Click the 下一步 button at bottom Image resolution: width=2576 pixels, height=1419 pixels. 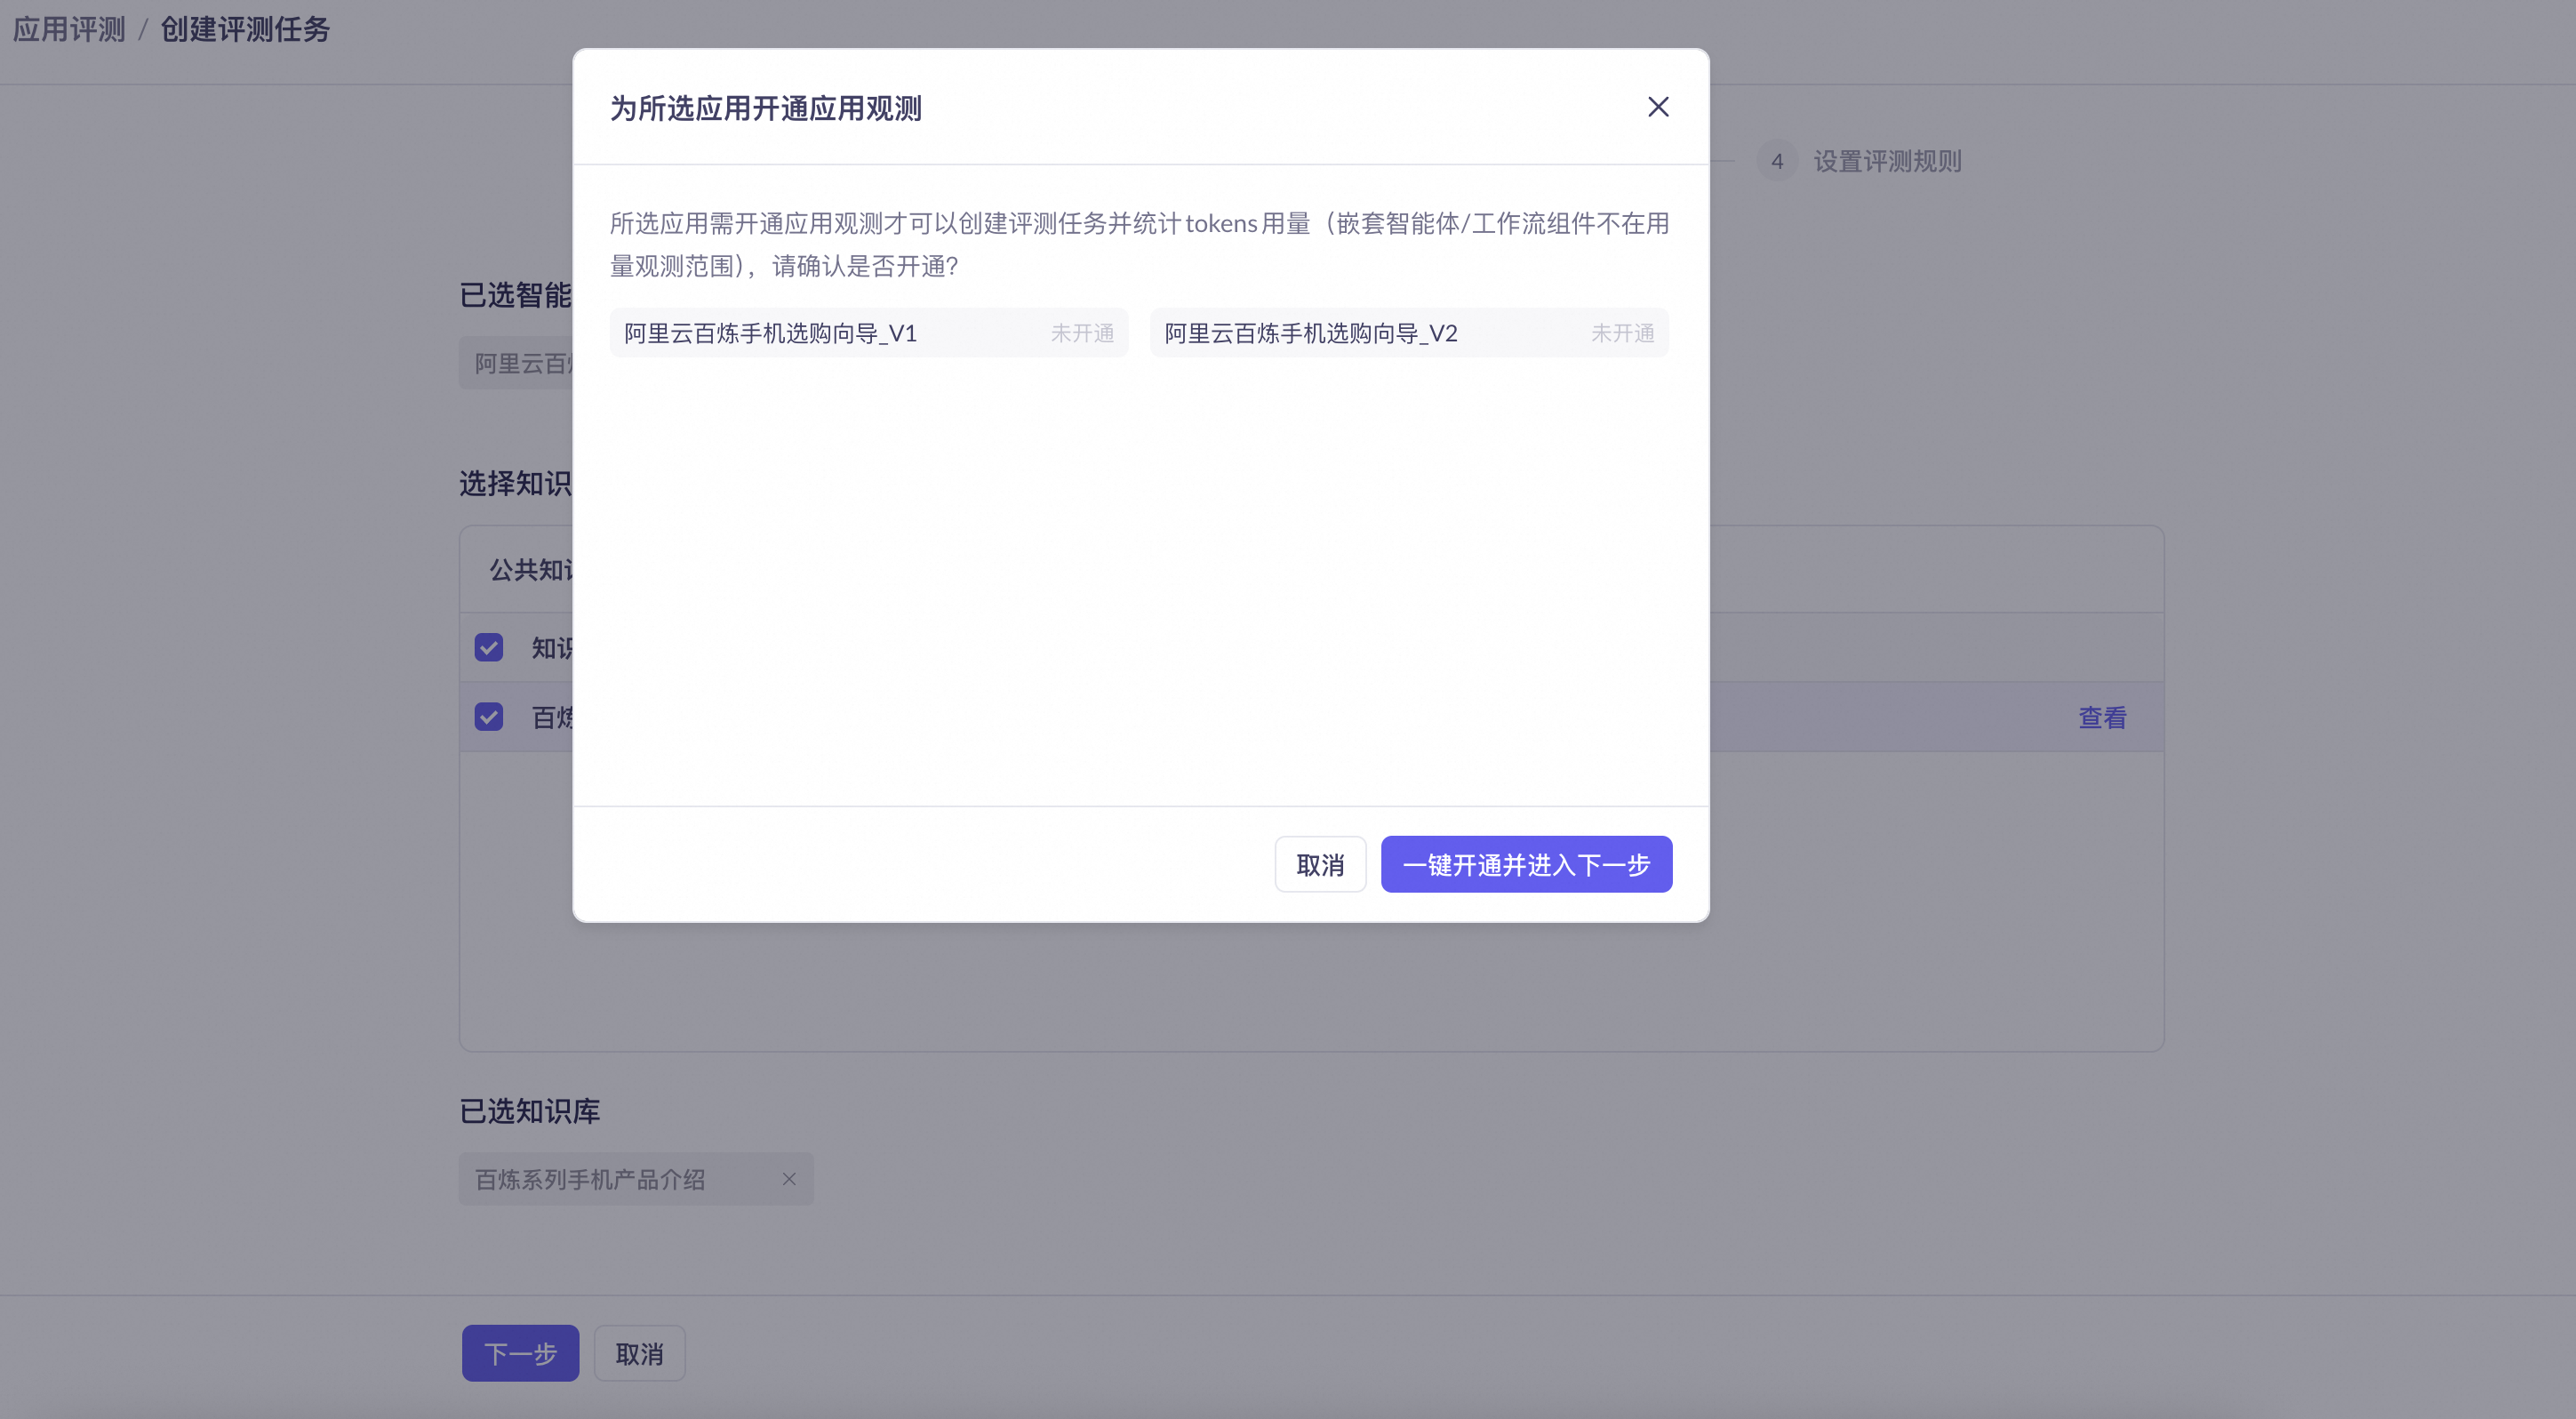point(520,1353)
